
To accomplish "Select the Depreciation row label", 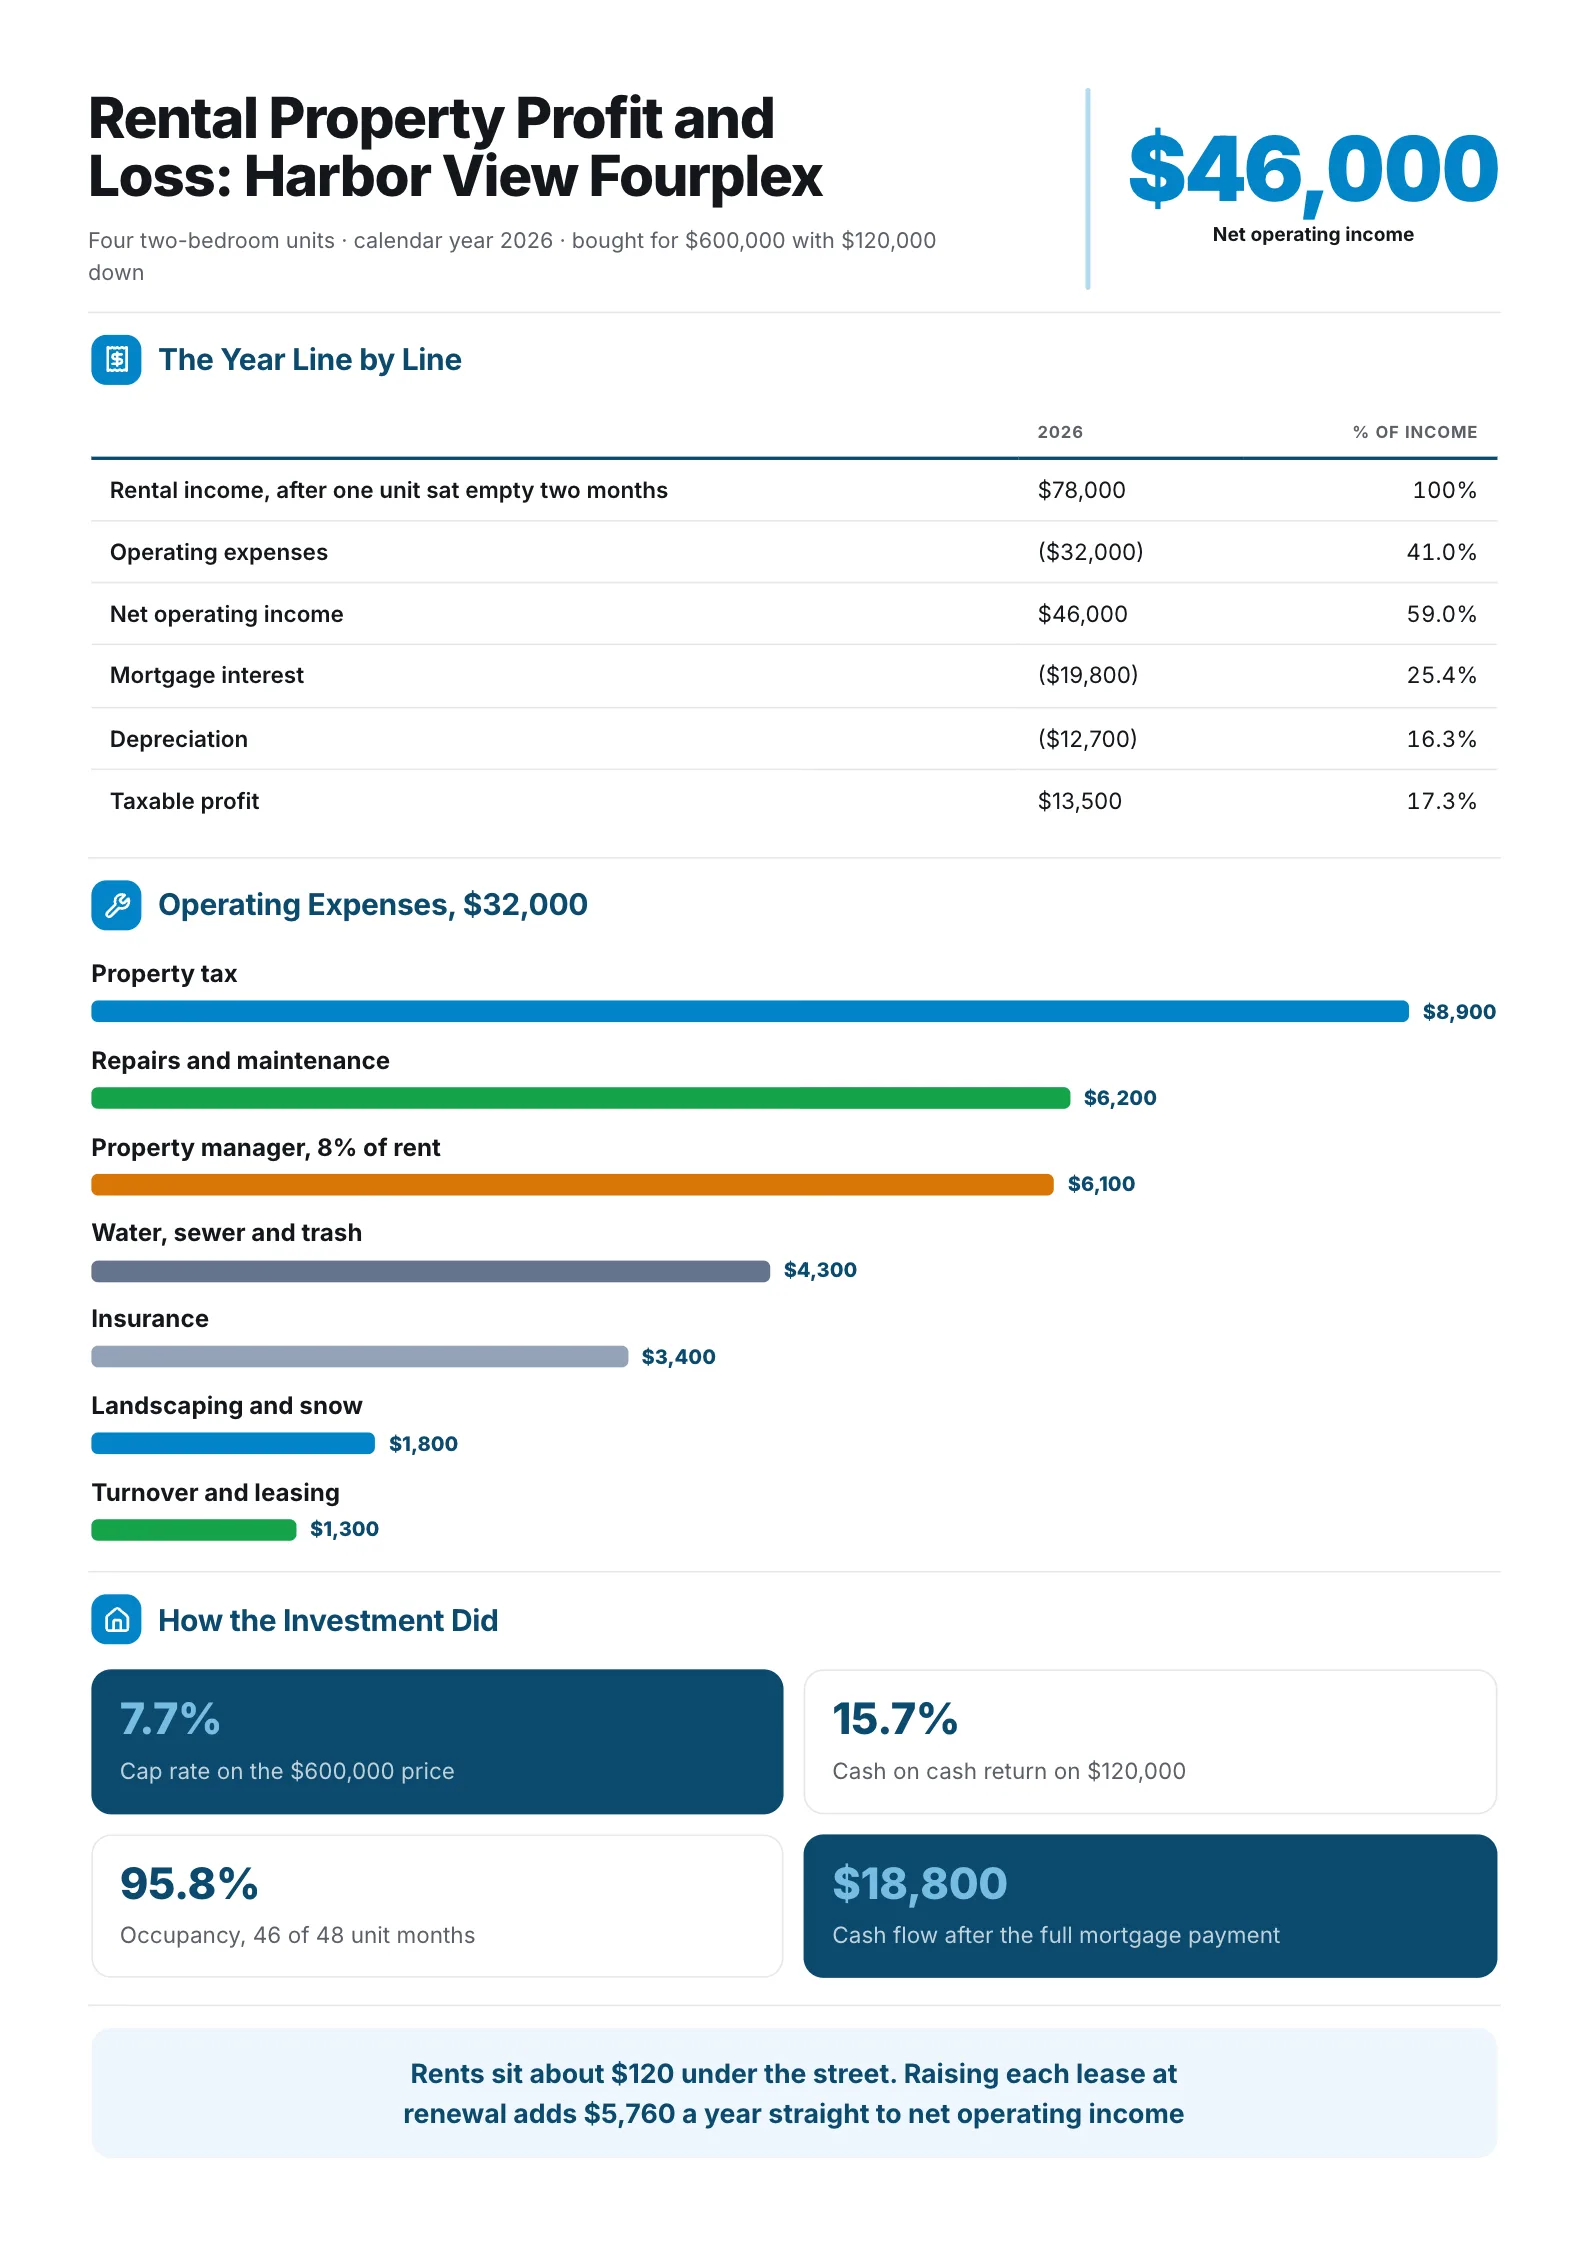I will [179, 739].
